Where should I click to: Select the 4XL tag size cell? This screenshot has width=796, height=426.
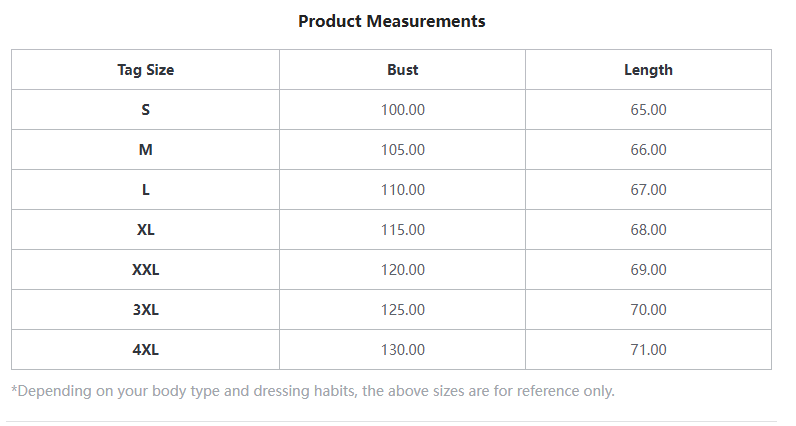pos(146,350)
